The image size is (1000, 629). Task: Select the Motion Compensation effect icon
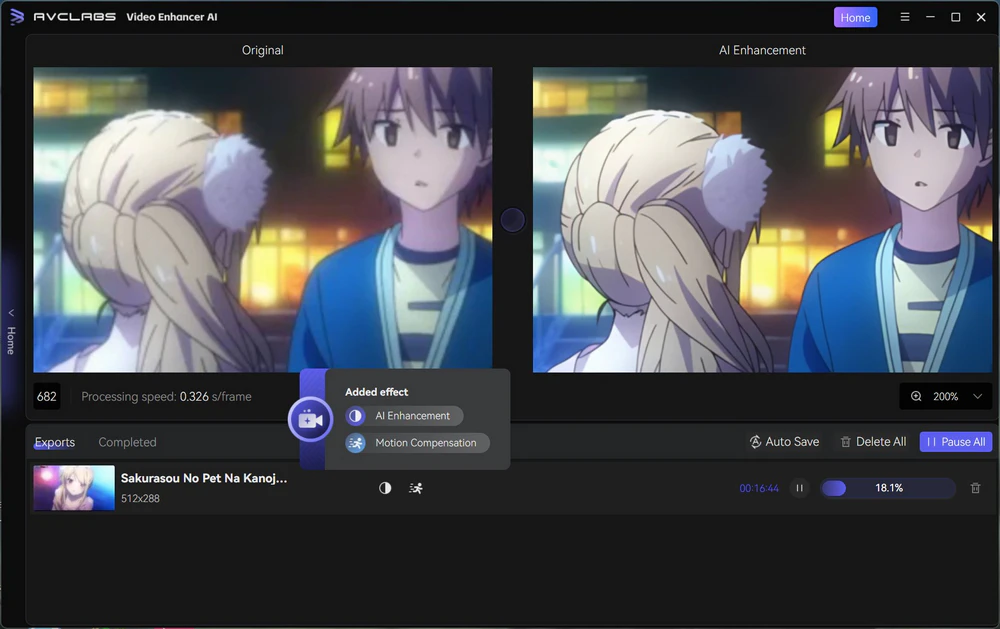pos(355,442)
